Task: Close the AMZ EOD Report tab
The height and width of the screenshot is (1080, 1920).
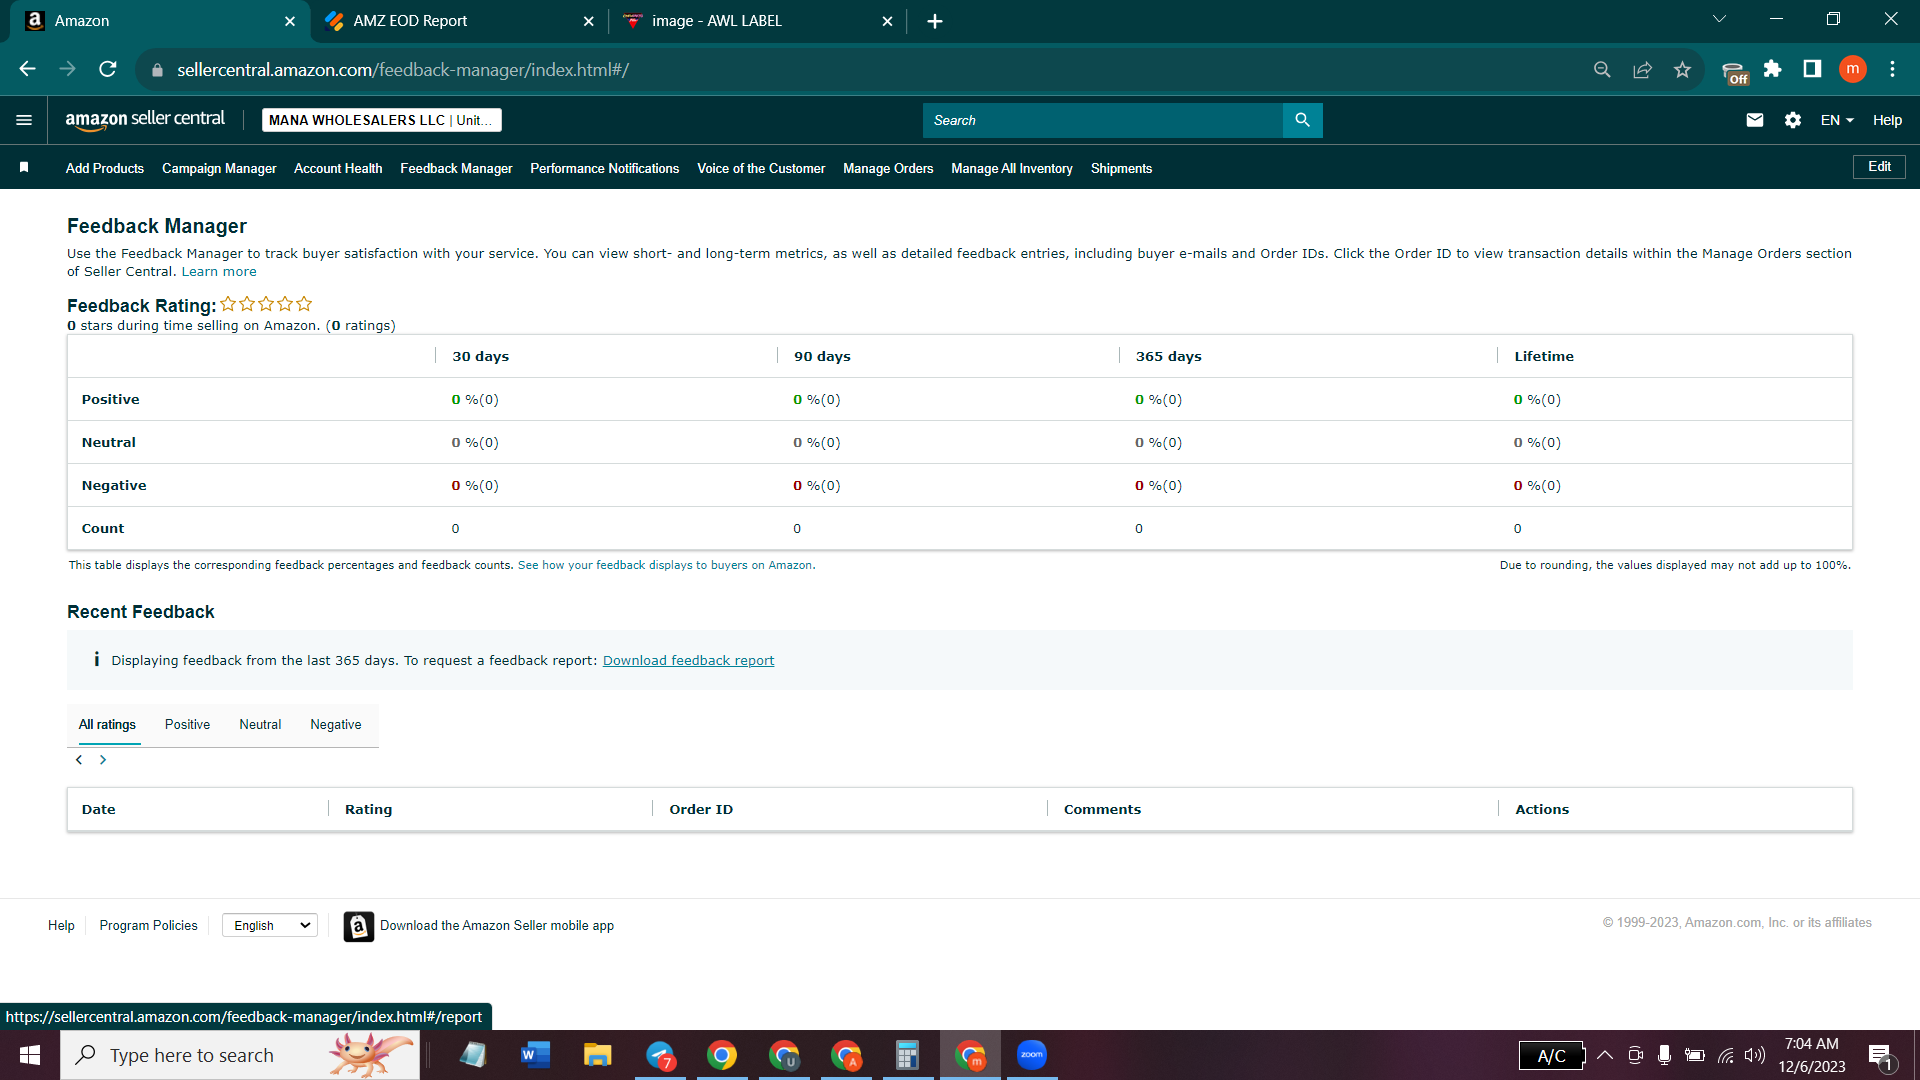Action: click(589, 21)
